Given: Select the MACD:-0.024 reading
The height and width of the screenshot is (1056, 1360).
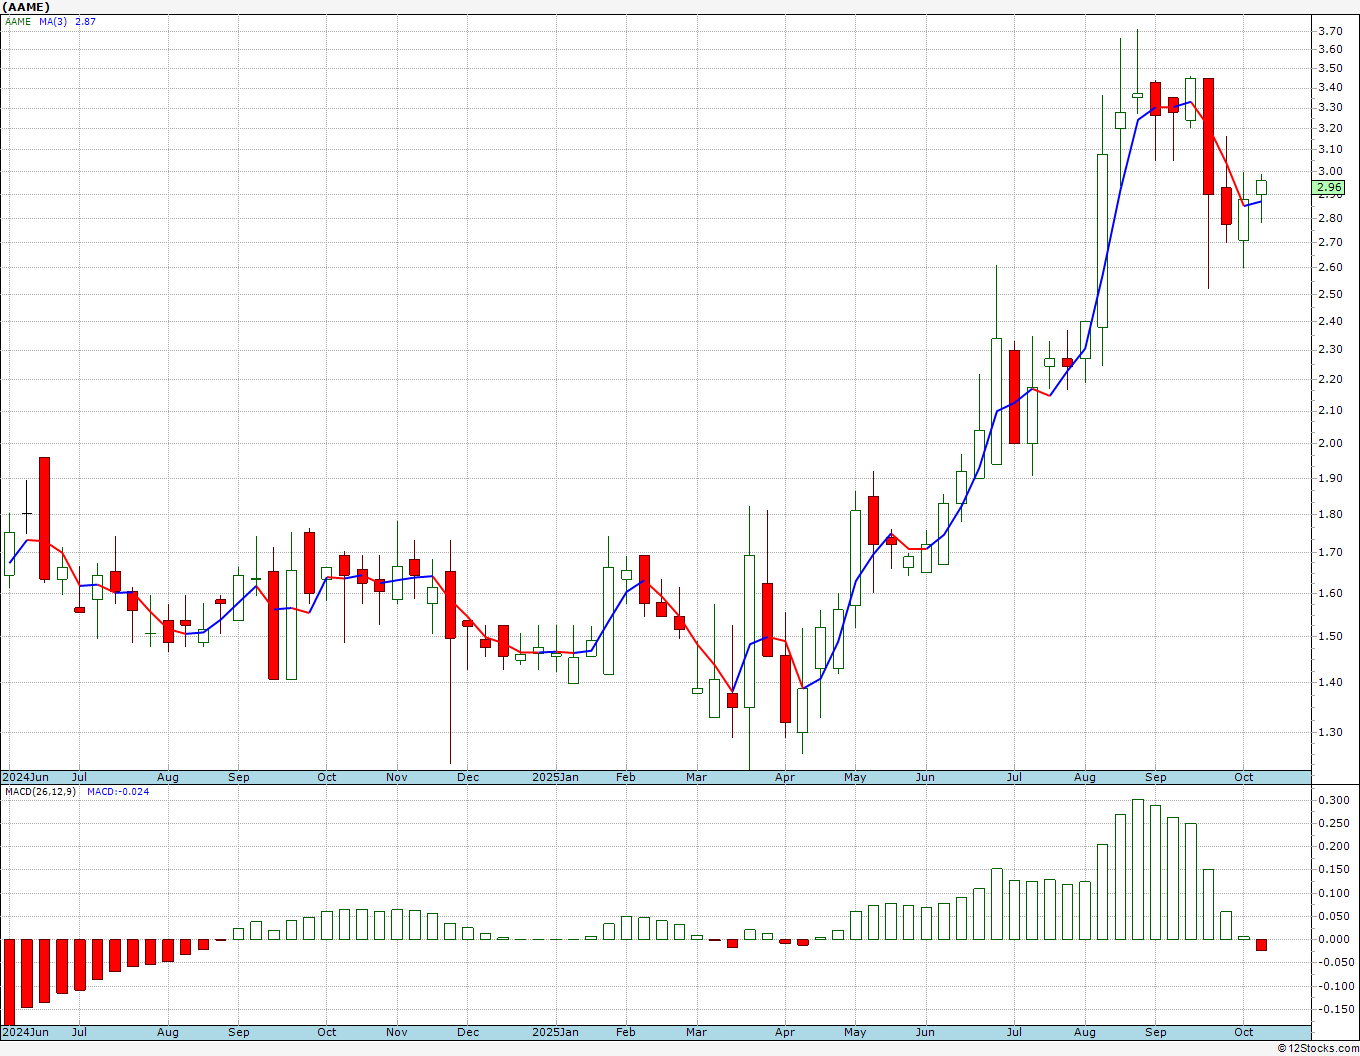Looking at the screenshot, I should (x=118, y=792).
